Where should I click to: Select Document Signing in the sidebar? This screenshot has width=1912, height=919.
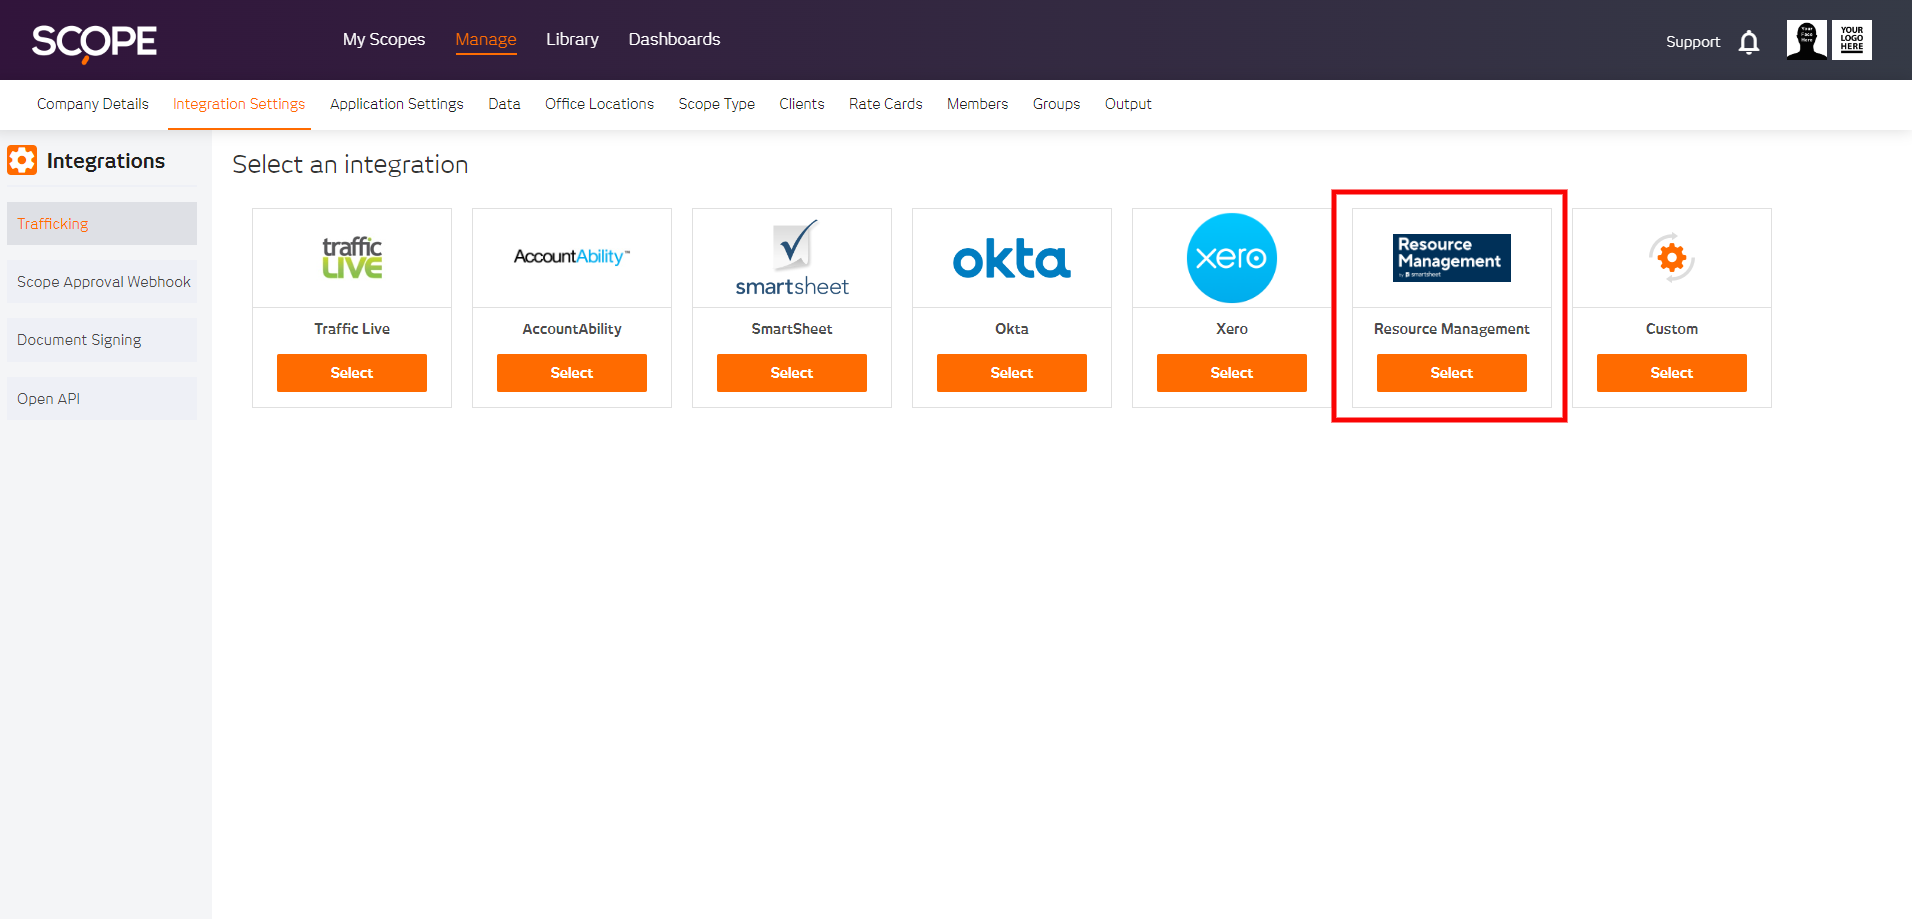tap(102, 340)
